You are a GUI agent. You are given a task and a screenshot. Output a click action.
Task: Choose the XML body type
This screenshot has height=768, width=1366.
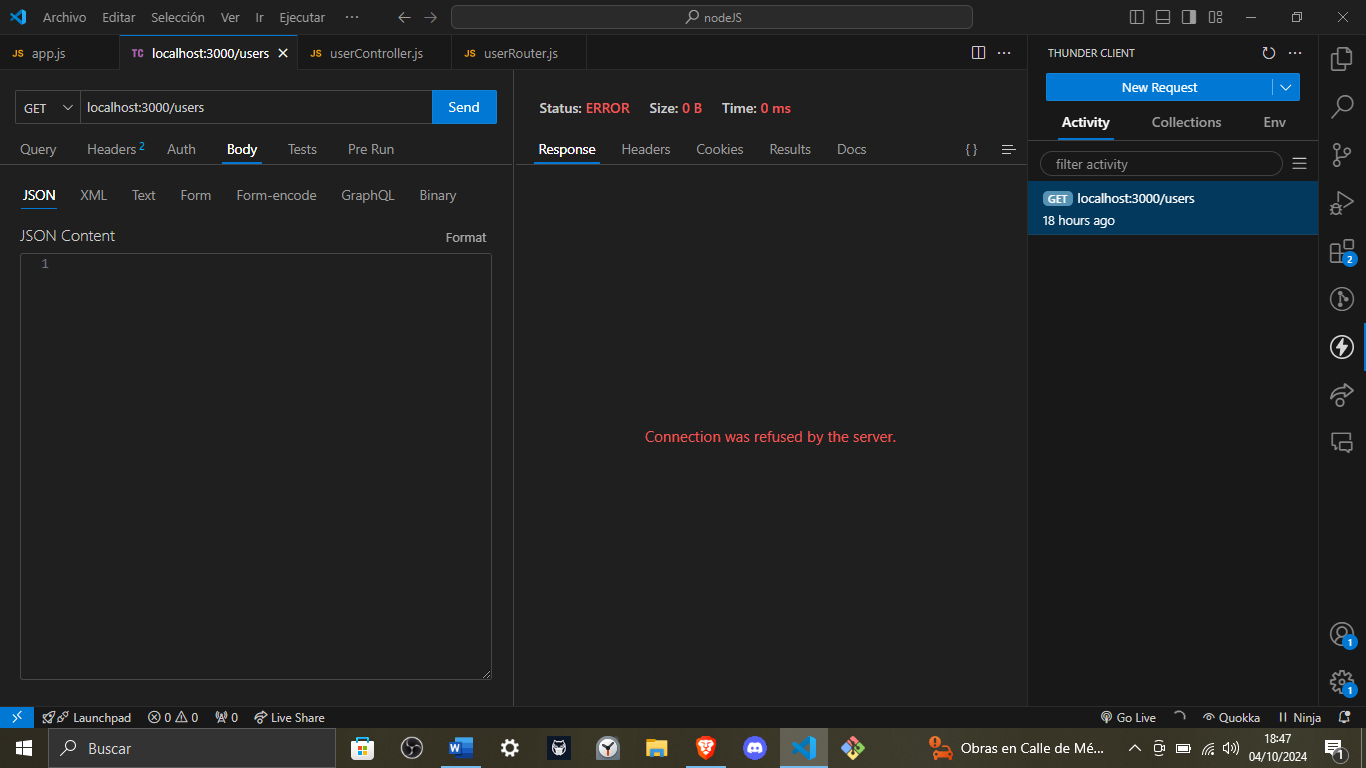(x=93, y=195)
